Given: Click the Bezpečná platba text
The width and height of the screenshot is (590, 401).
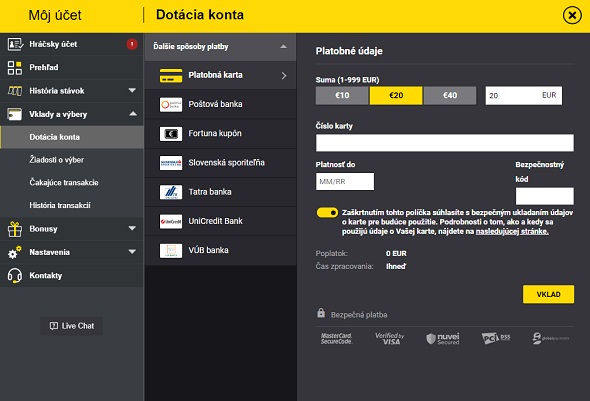Looking at the screenshot, I should point(359,315).
